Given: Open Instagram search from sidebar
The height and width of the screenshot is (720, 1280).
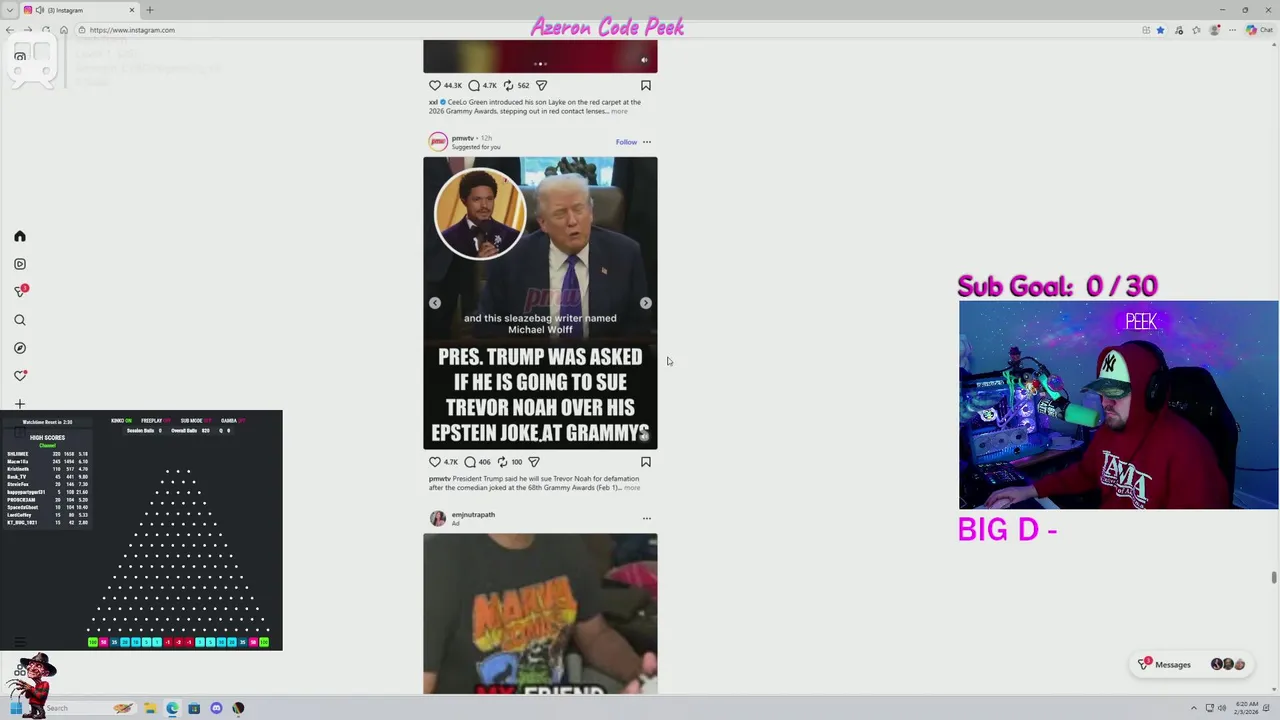Looking at the screenshot, I should click(20, 320).
